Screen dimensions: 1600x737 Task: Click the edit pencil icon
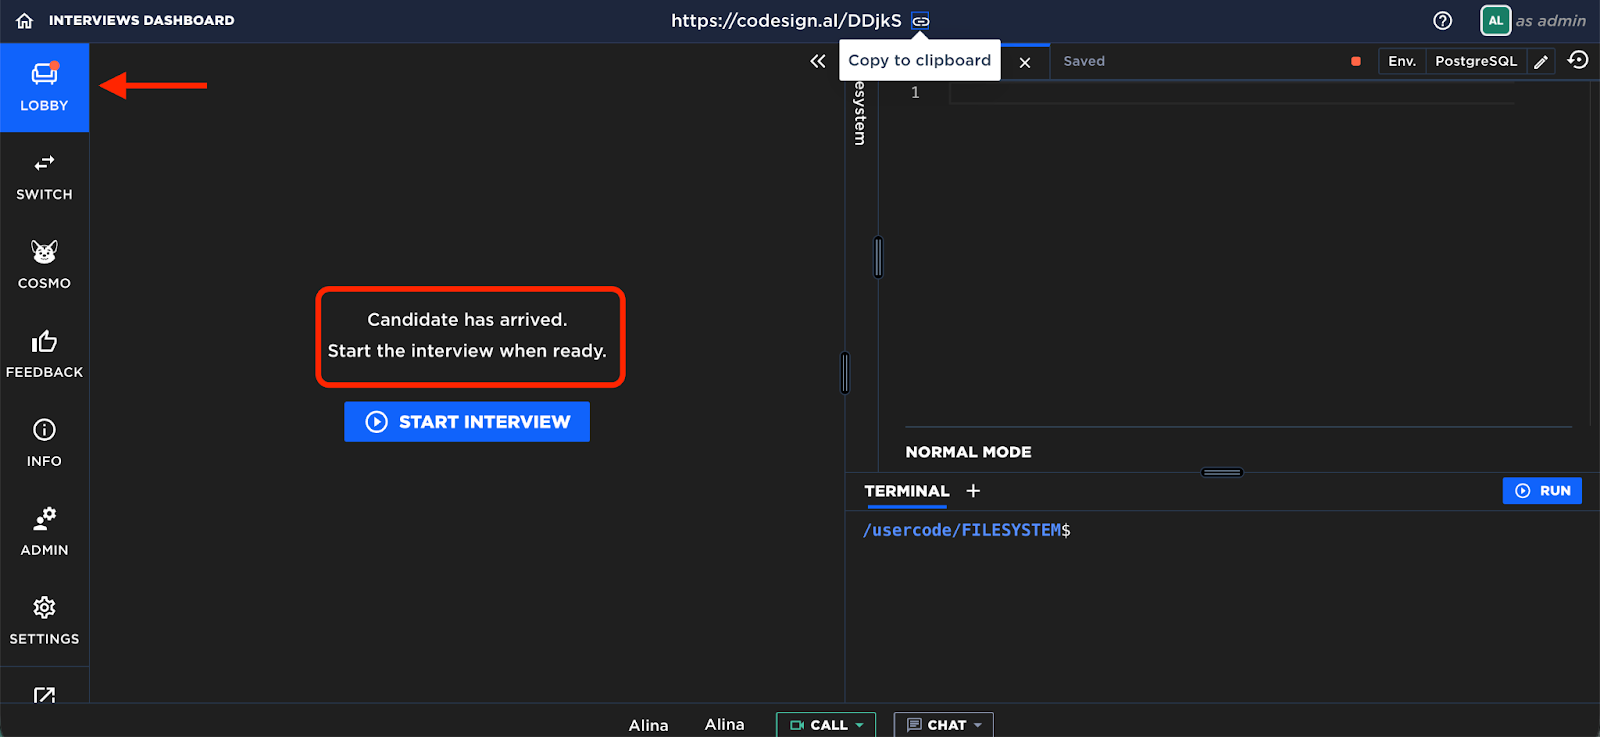point(1541,62)
